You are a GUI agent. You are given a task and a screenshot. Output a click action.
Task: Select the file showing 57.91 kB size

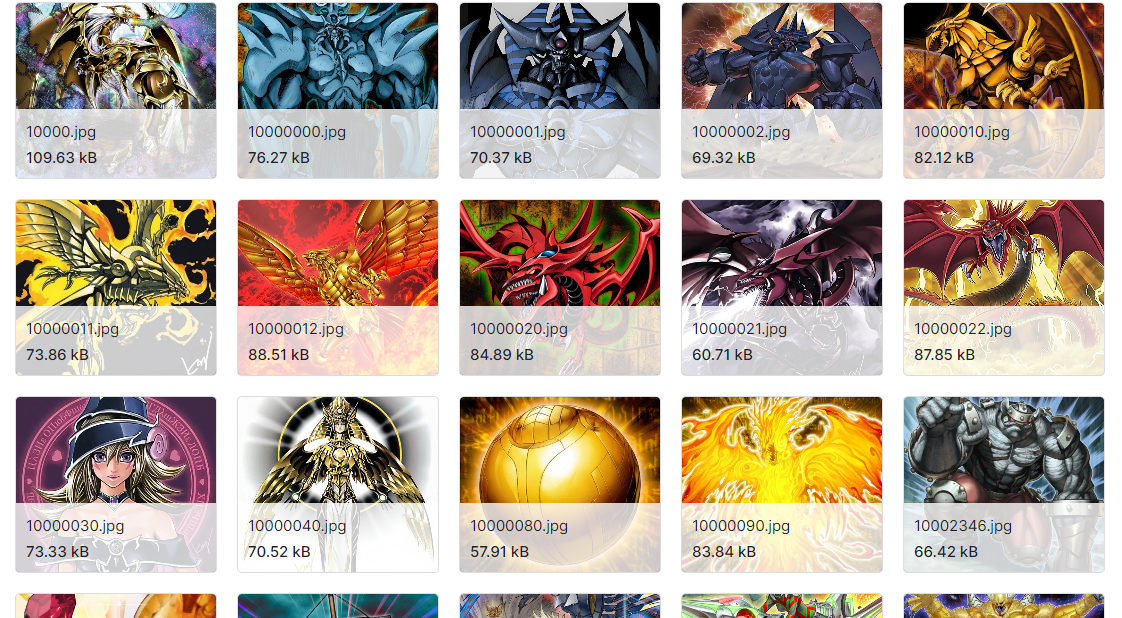pos(560,485)
